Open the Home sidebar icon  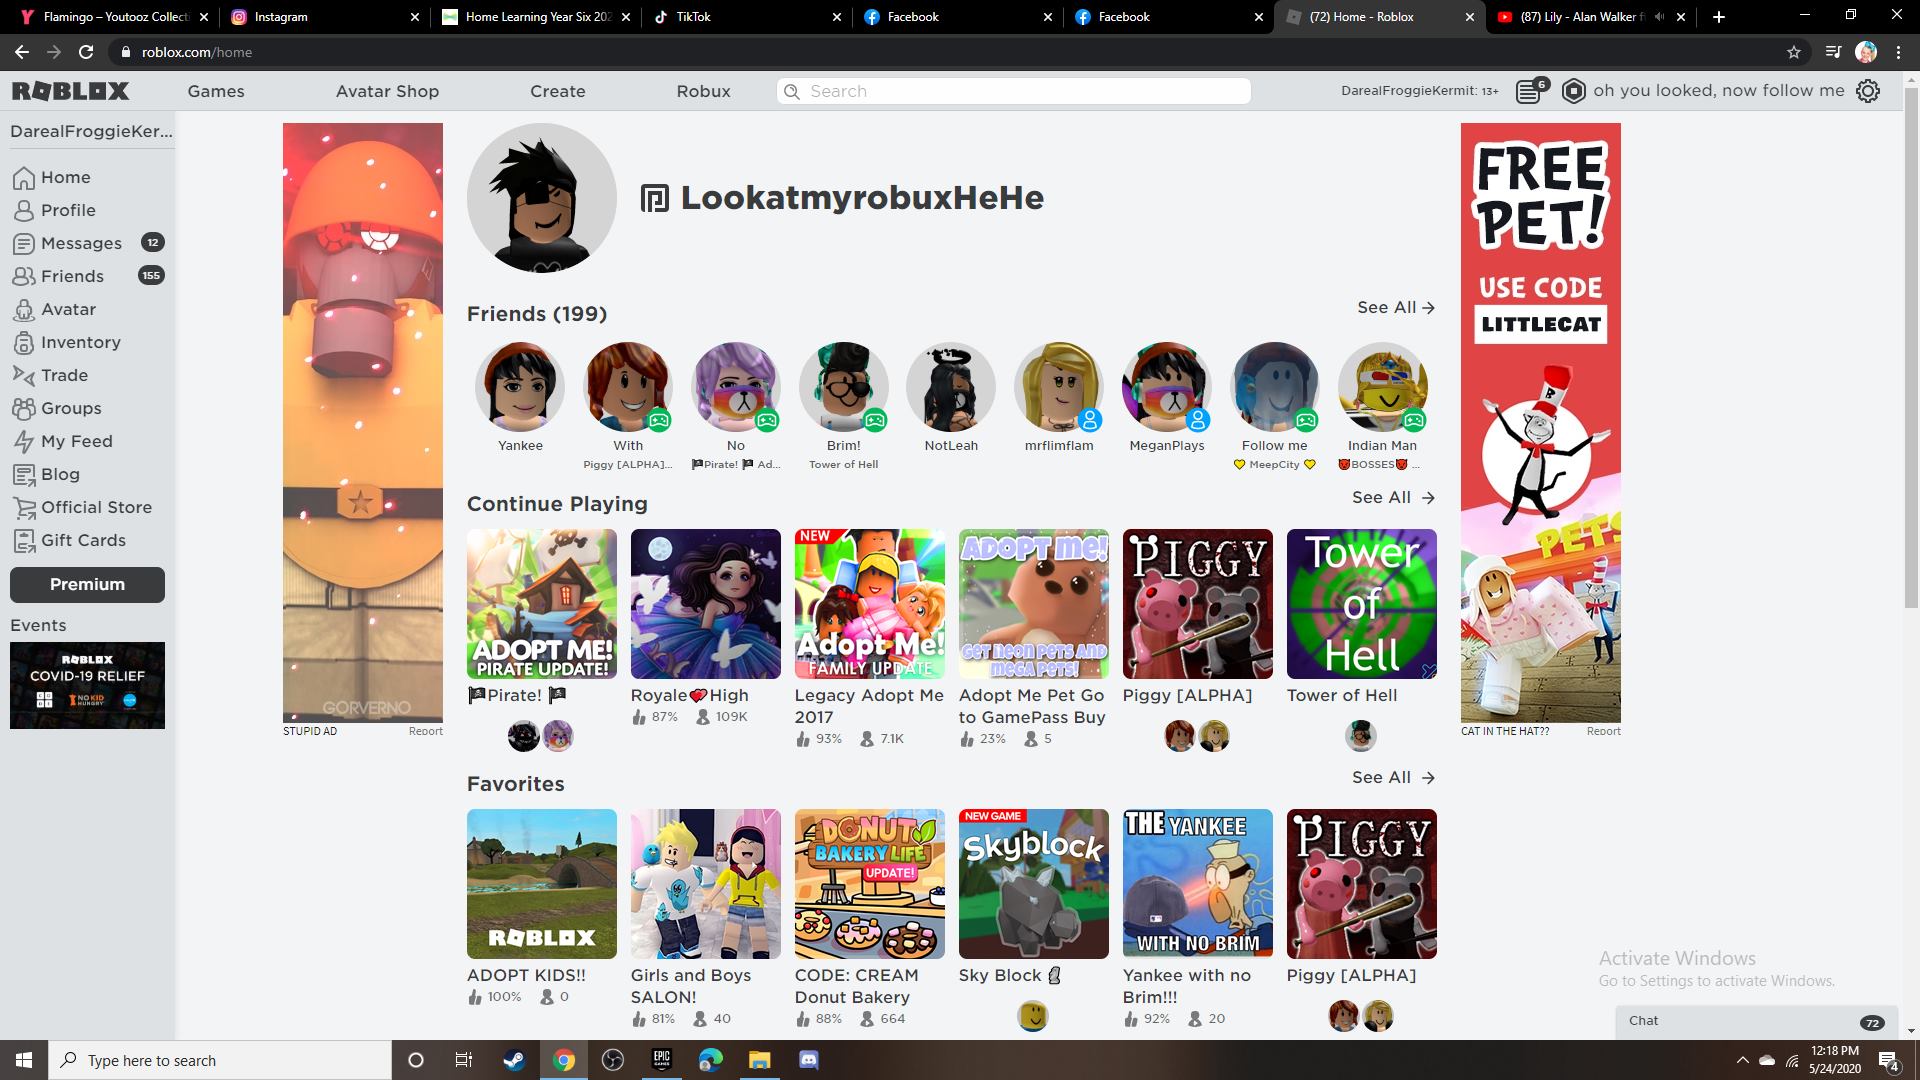click(x=24, y=178)
